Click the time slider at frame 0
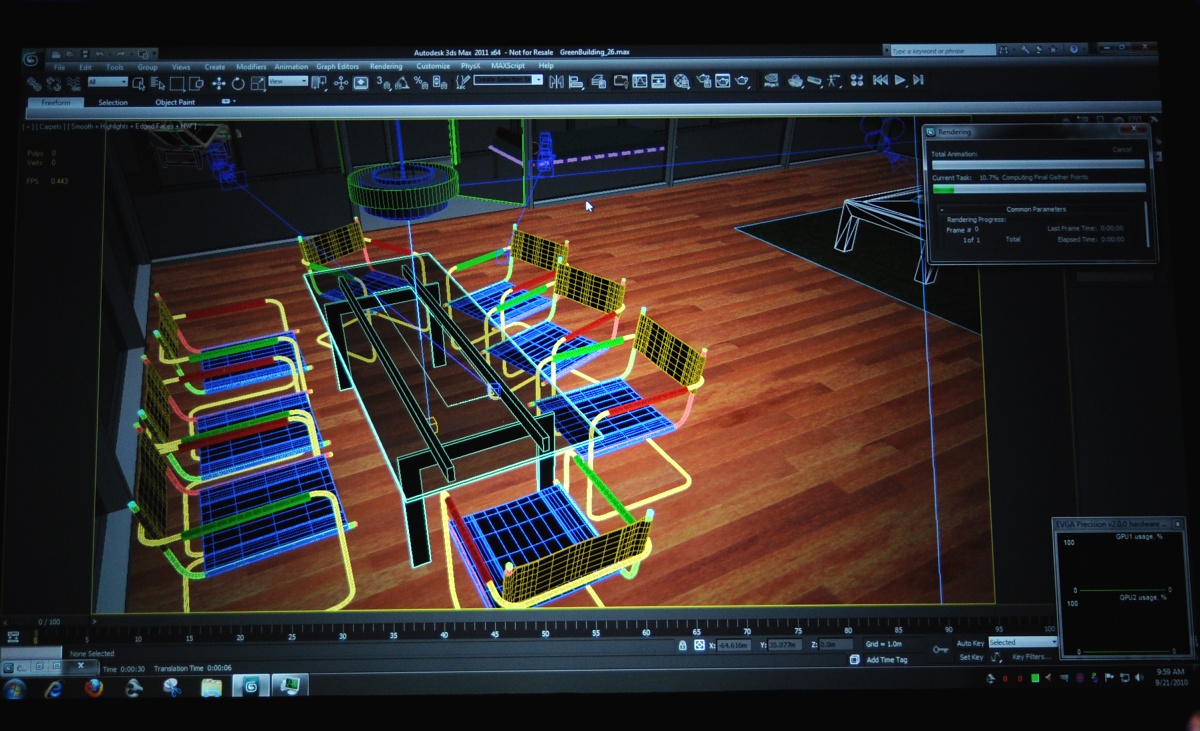This screenshot has width=1200, height=731. coord(52,622)
